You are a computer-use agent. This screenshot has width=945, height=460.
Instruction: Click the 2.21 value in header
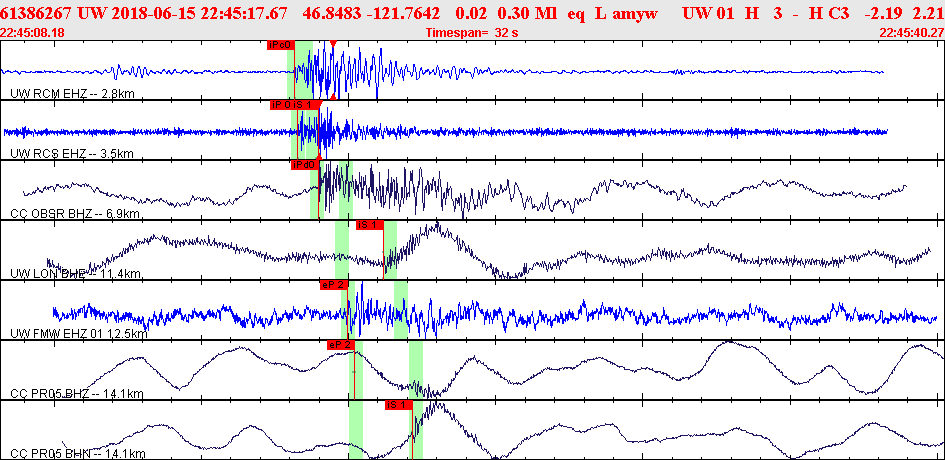click(x=928, y=13)
